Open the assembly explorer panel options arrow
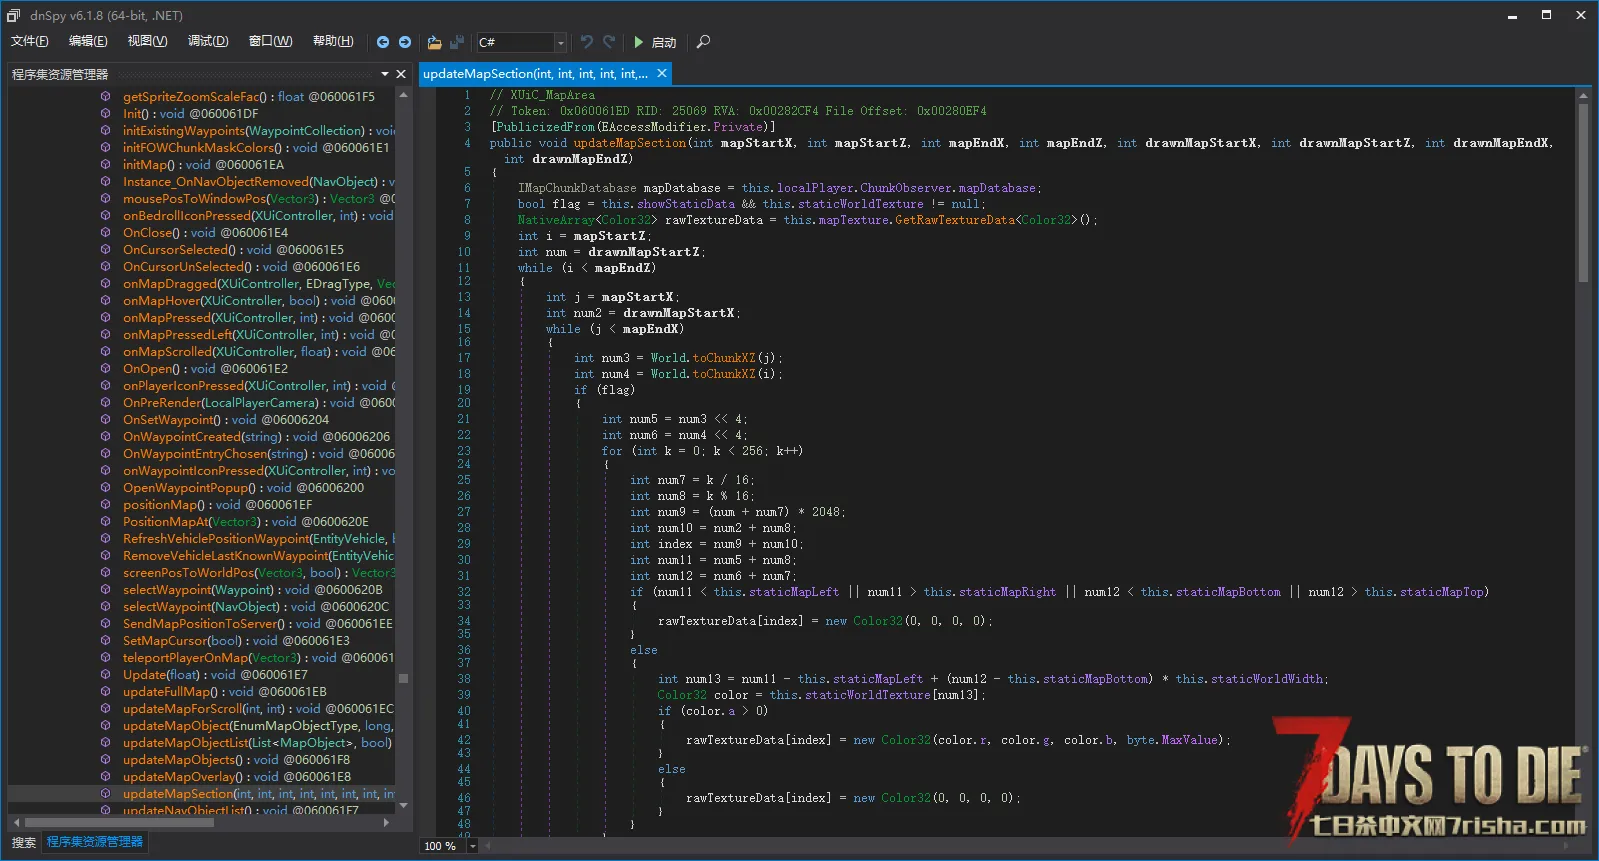The width and height of the screenshot is (1599, 861). point(385,74)
